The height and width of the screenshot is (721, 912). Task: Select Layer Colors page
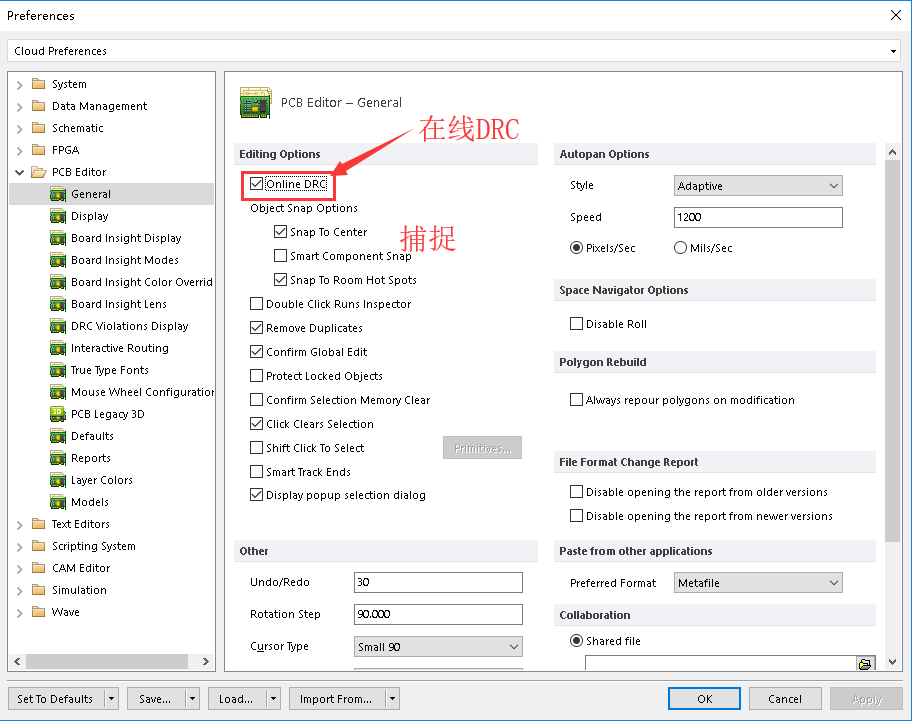pos(102,480)
